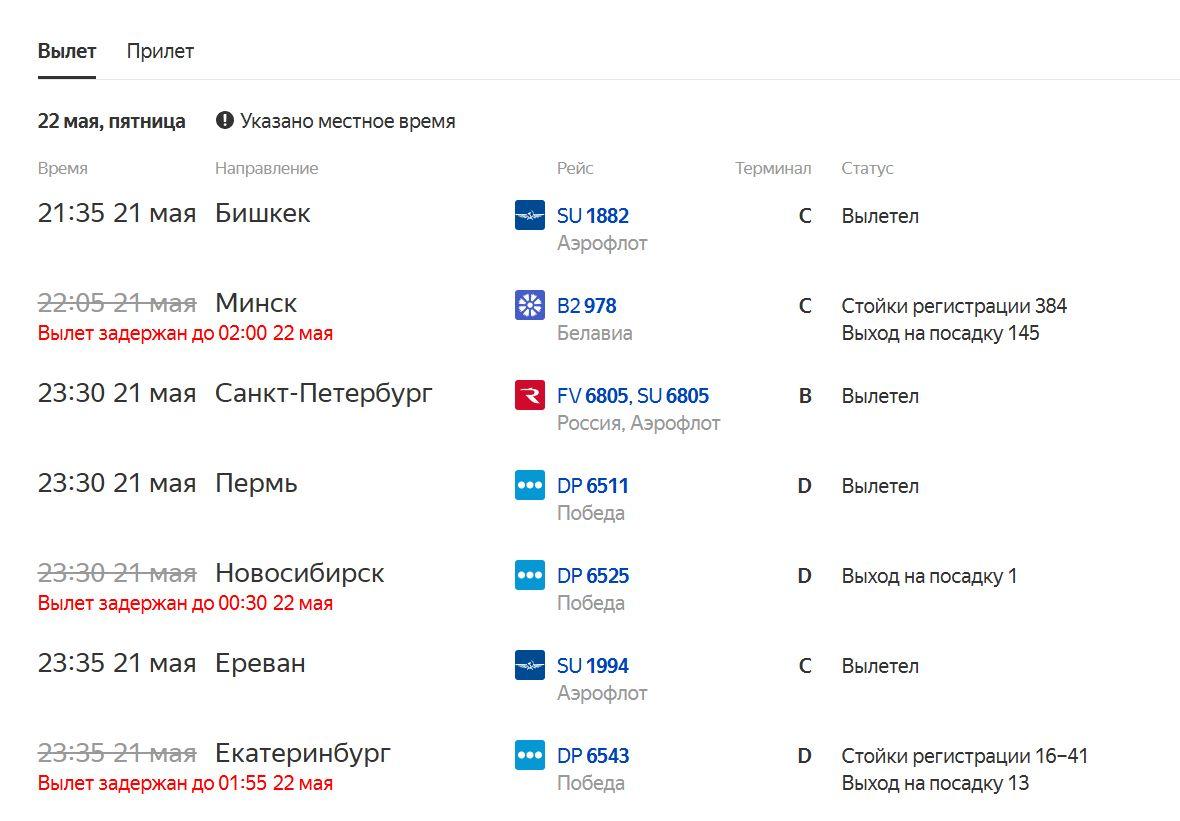1180x821 pixels.
Task: Click the Pobeda logo for flight DP 6511
Action: coord(530,485)
